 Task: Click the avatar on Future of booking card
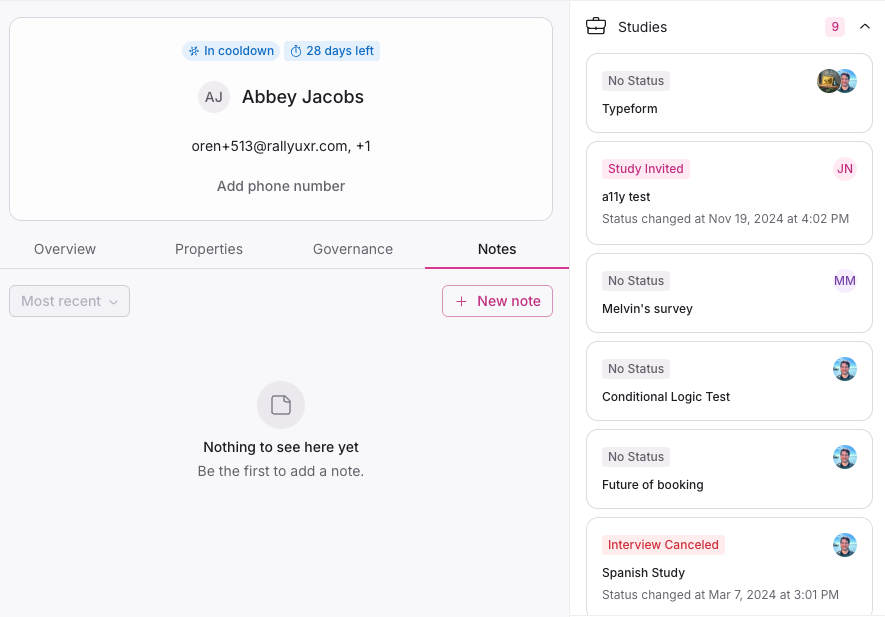point(845,457)
